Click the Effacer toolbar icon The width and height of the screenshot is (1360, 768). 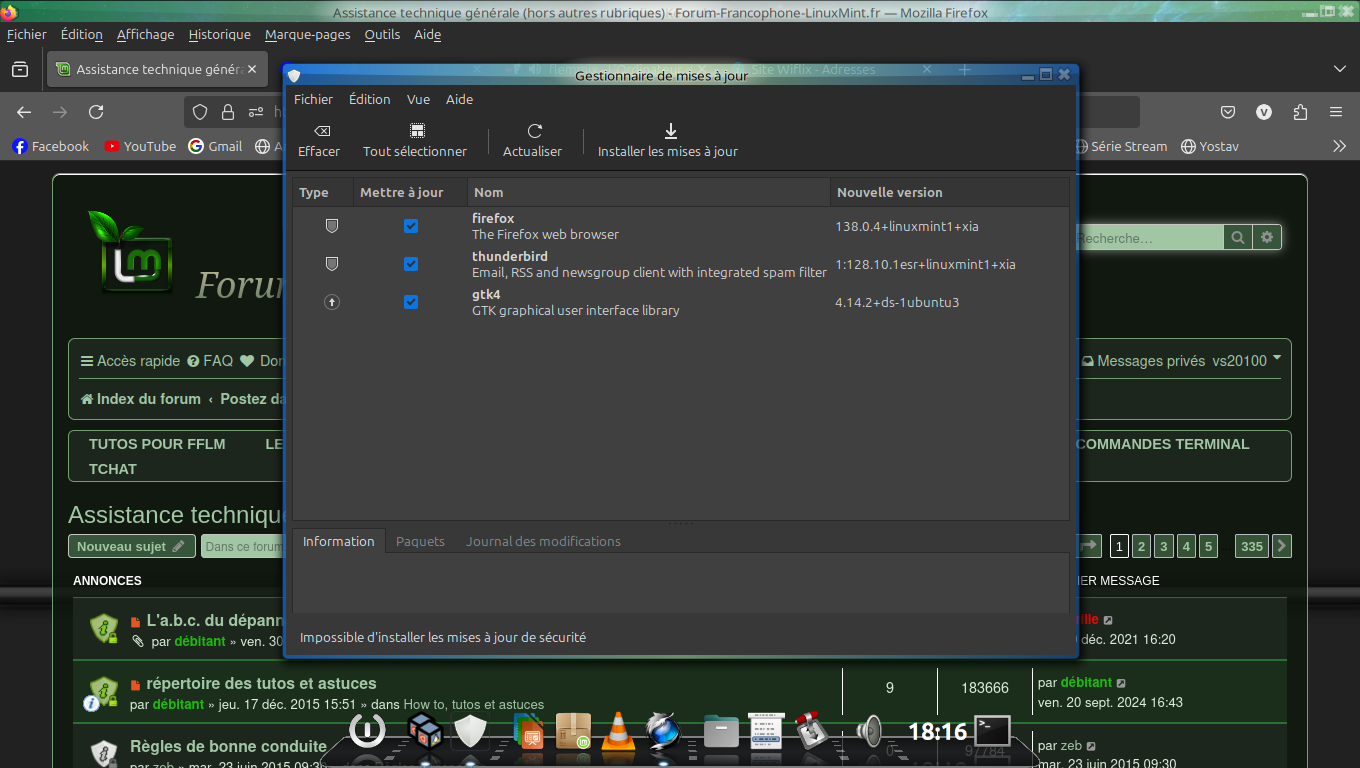tap(321, 131)
